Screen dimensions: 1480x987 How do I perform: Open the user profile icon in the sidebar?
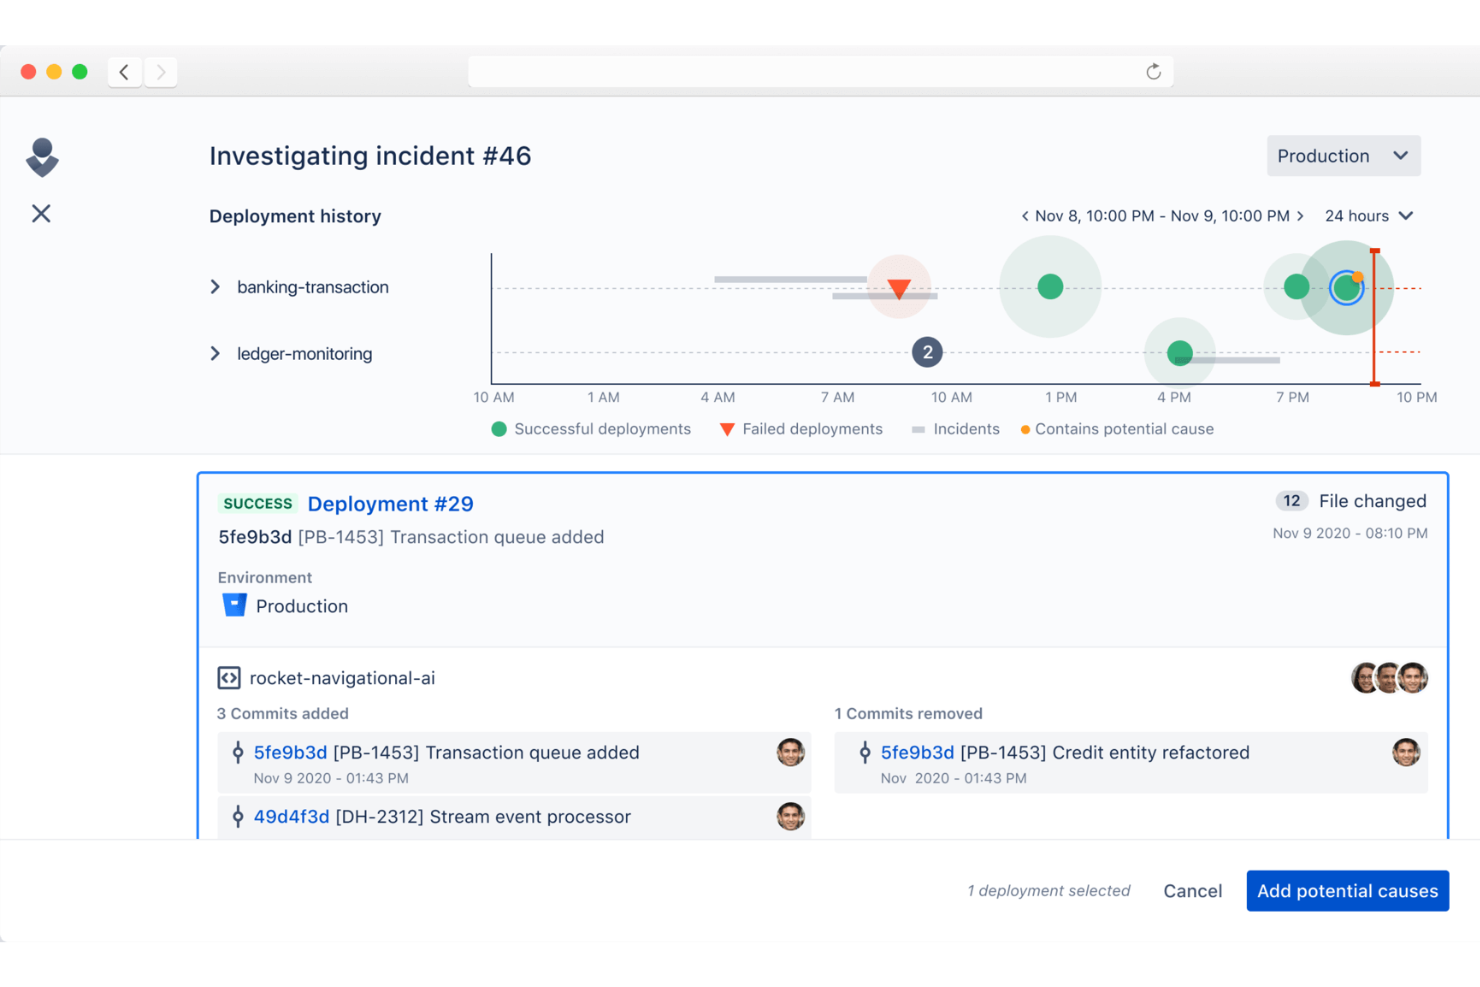[x=41, y=157]
